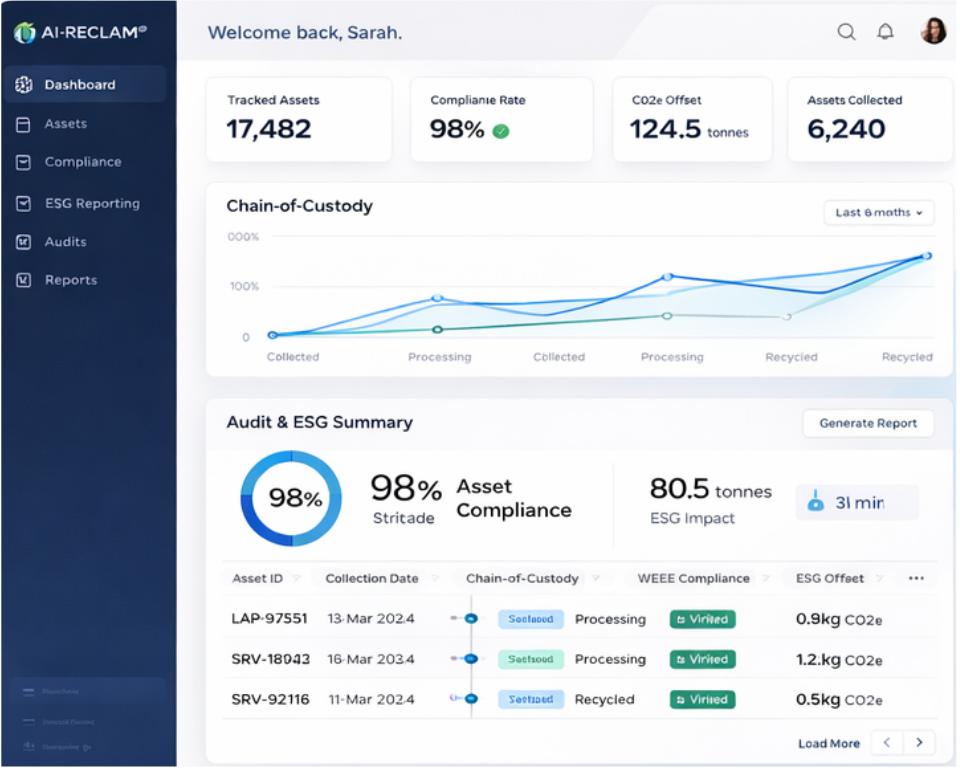Expand the Last 6 months dropdown
This screenshot has width=960, height=770.
[x=879, y=213]
